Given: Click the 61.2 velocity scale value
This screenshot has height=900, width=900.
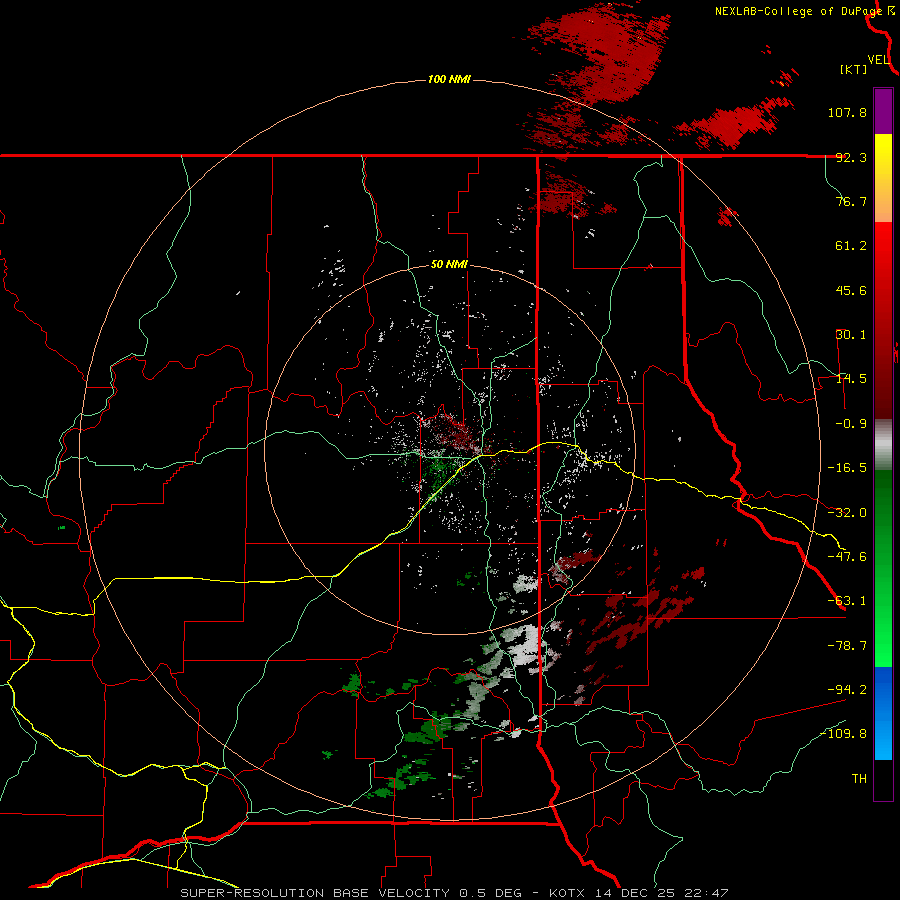Looking at the screenshot, I should [x=851, y=246].
